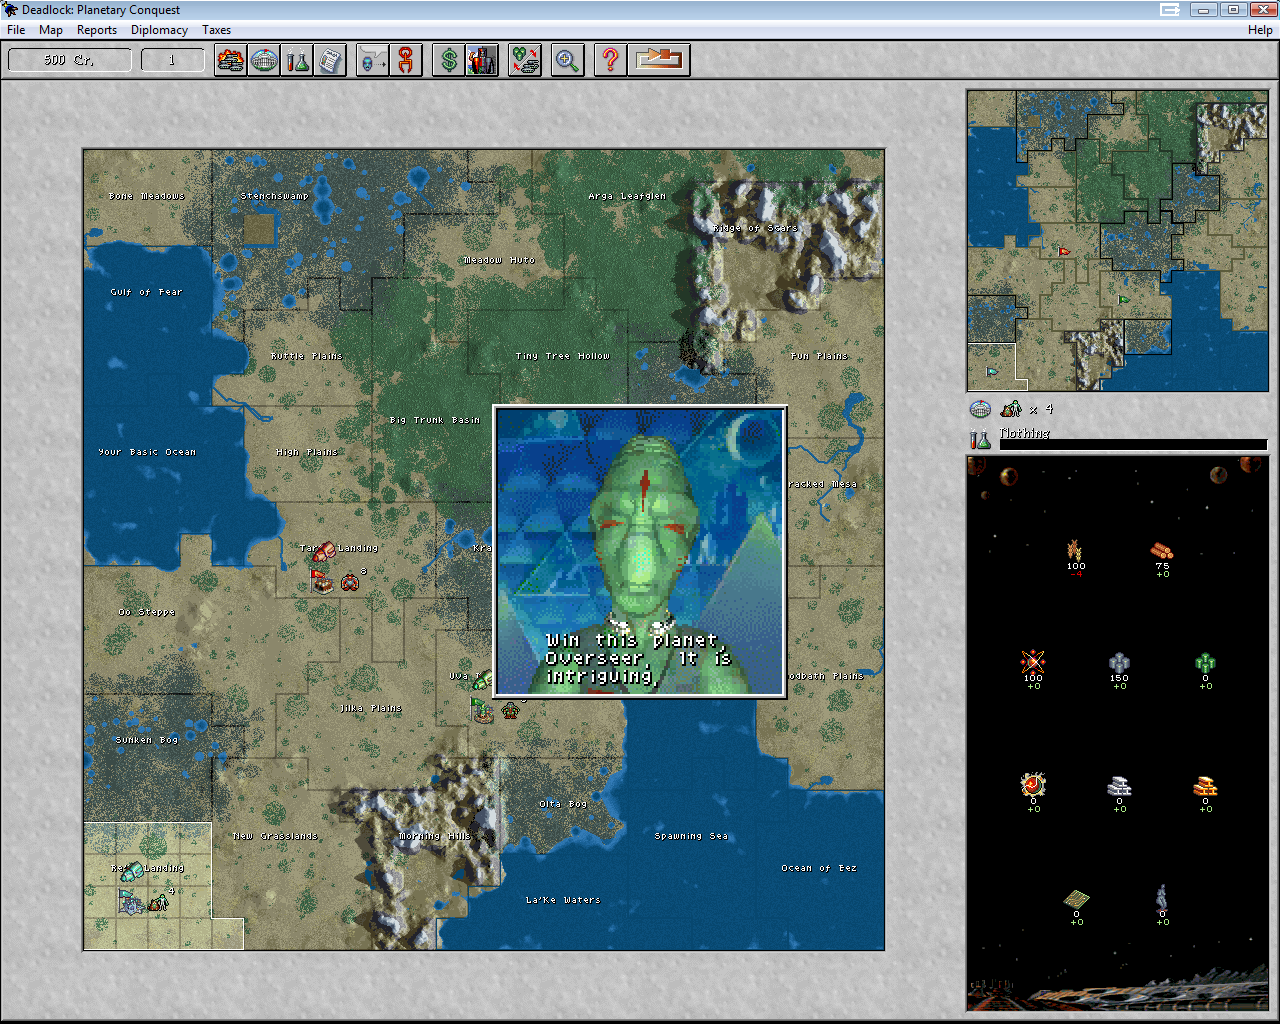Open help with the red question mark

coord(610,60)
